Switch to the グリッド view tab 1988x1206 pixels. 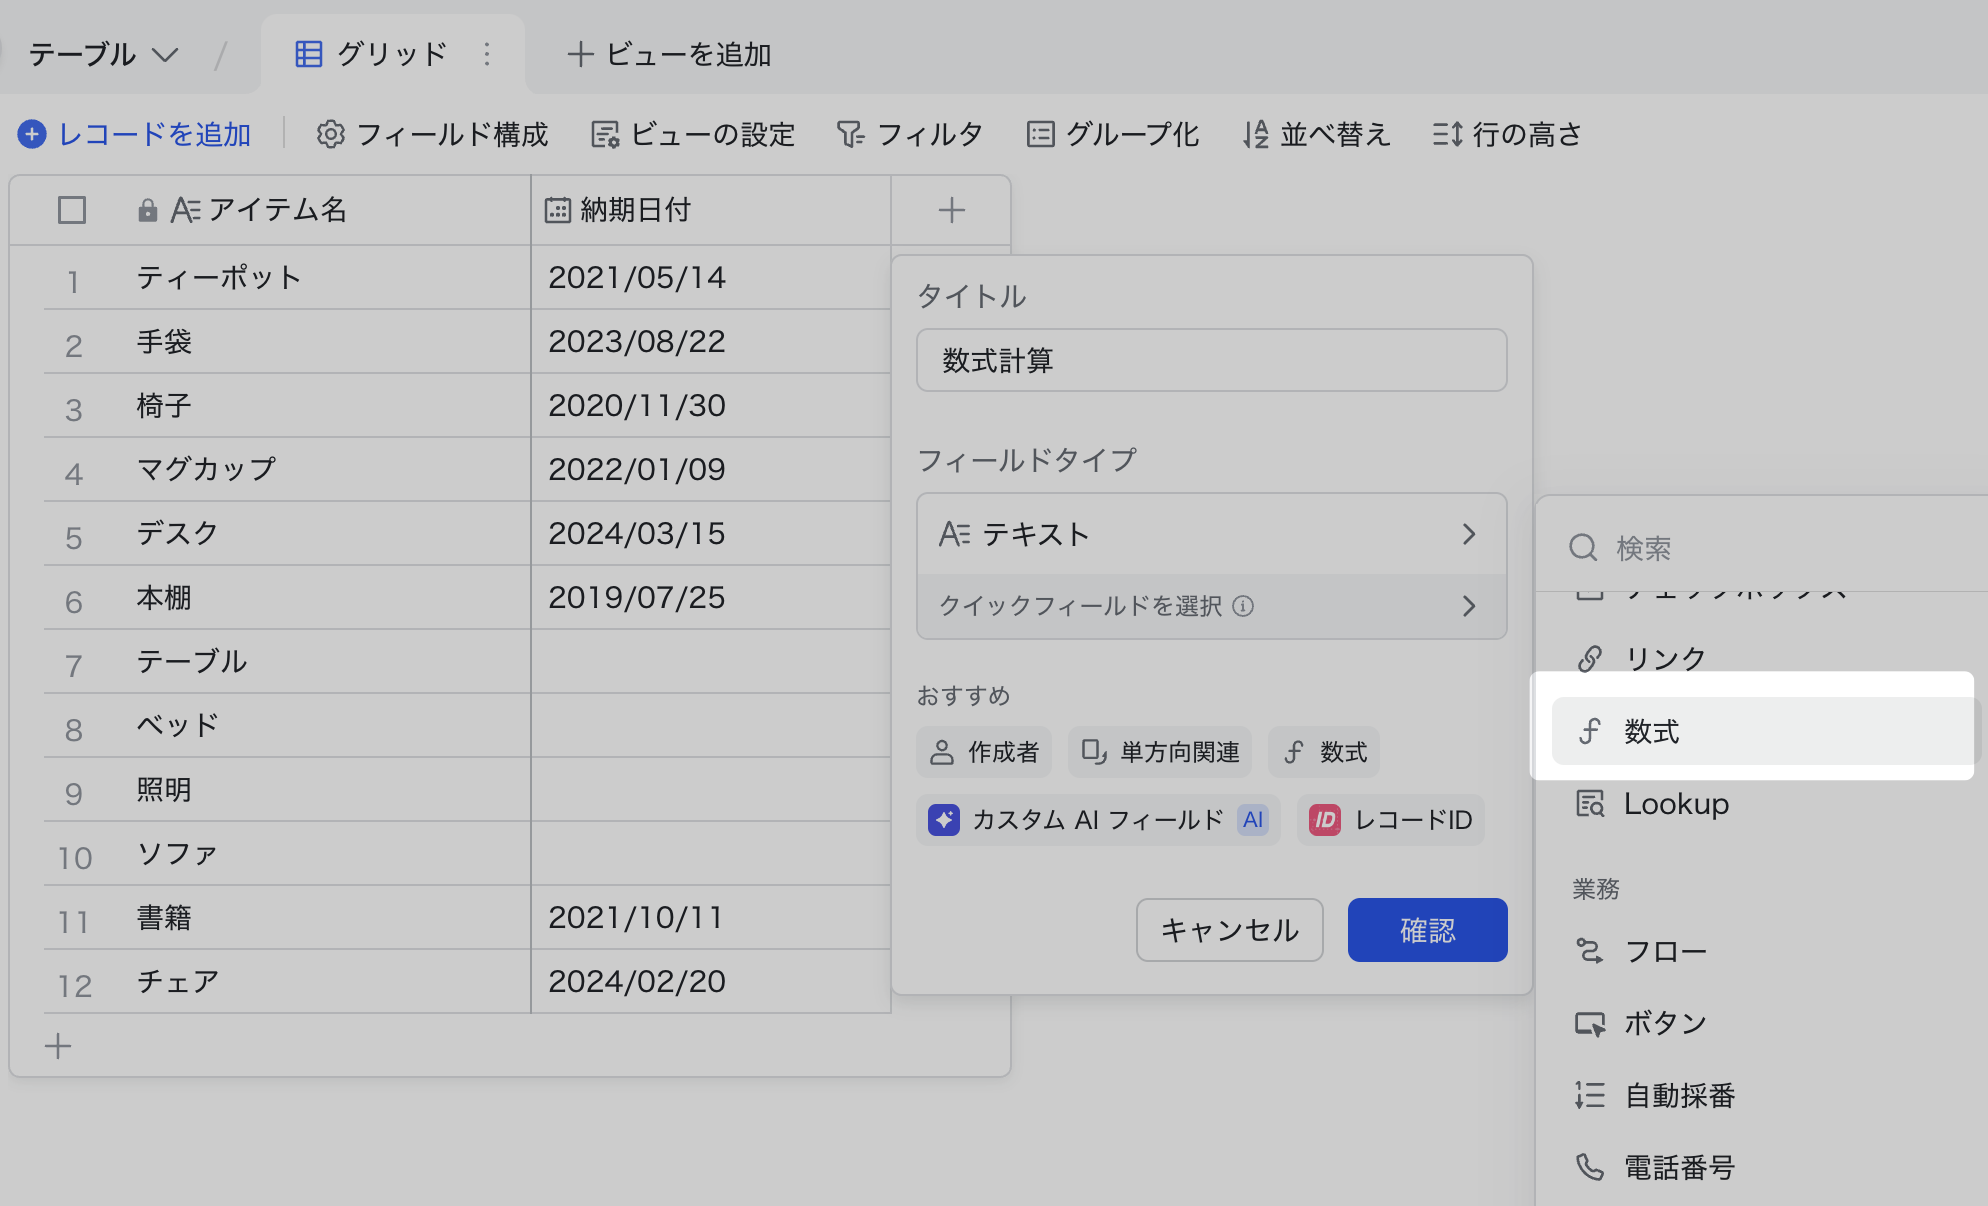point(372,54)
